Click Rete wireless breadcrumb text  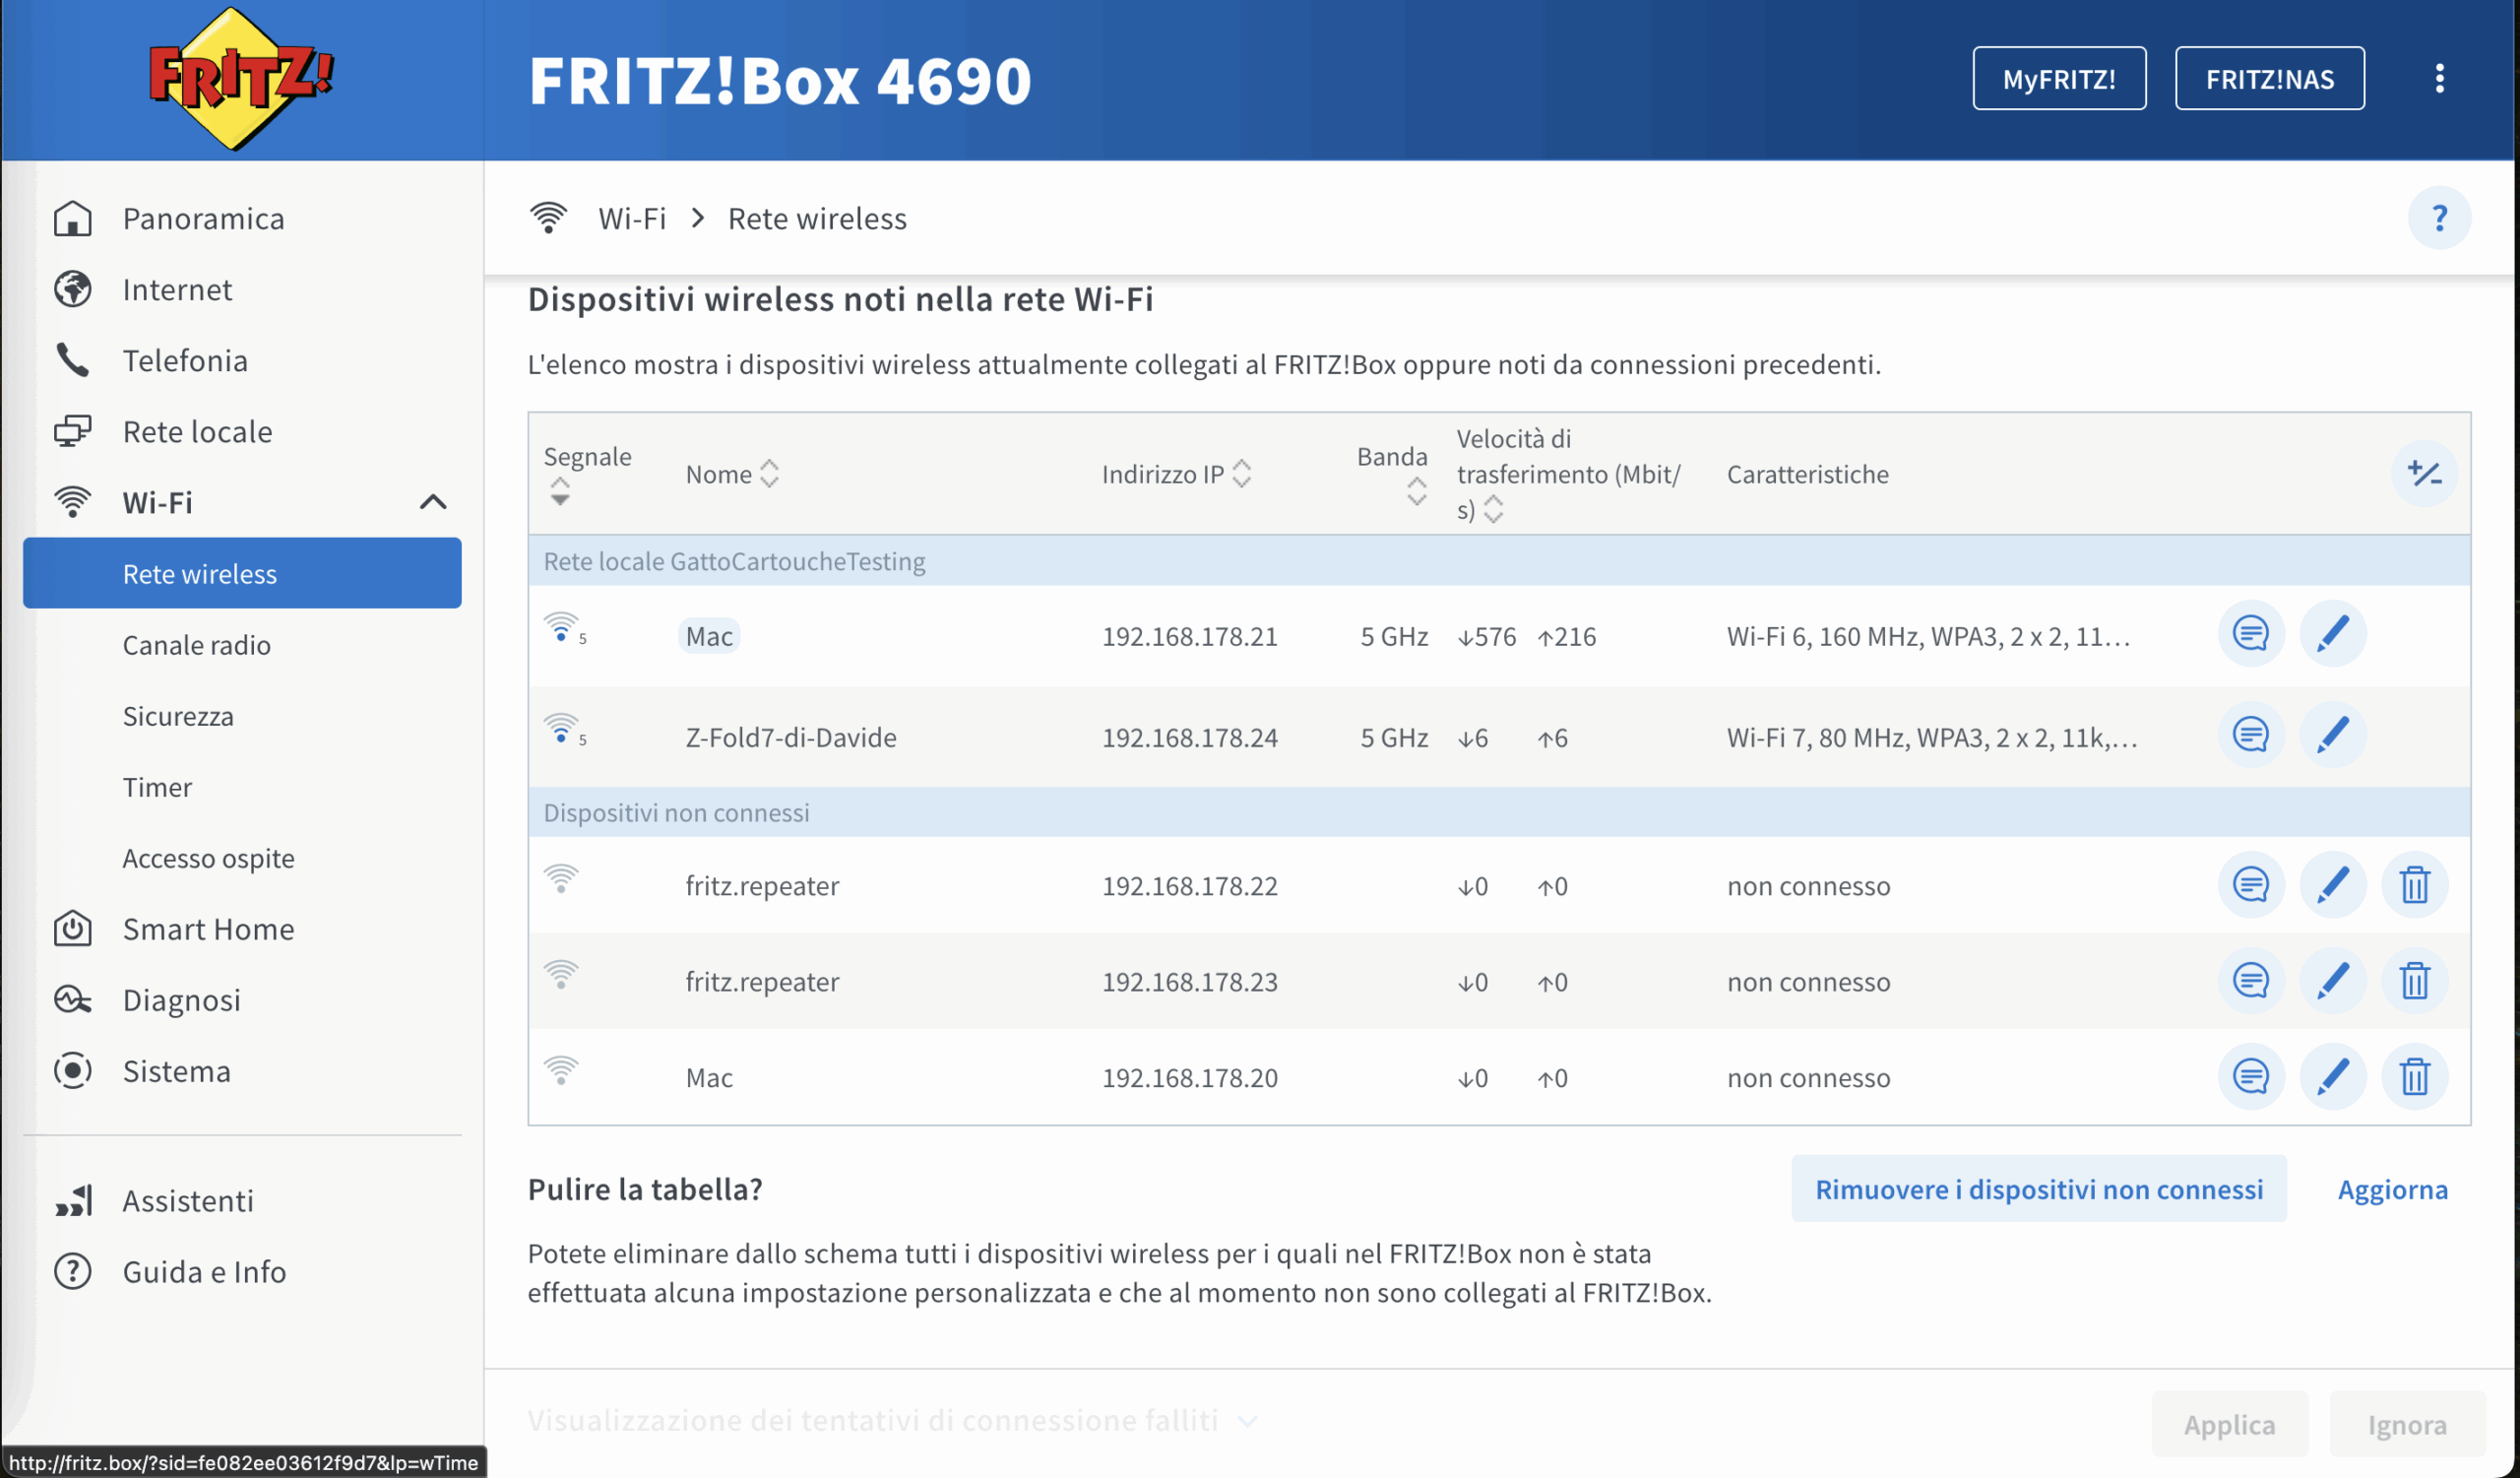tap(817, 218)
